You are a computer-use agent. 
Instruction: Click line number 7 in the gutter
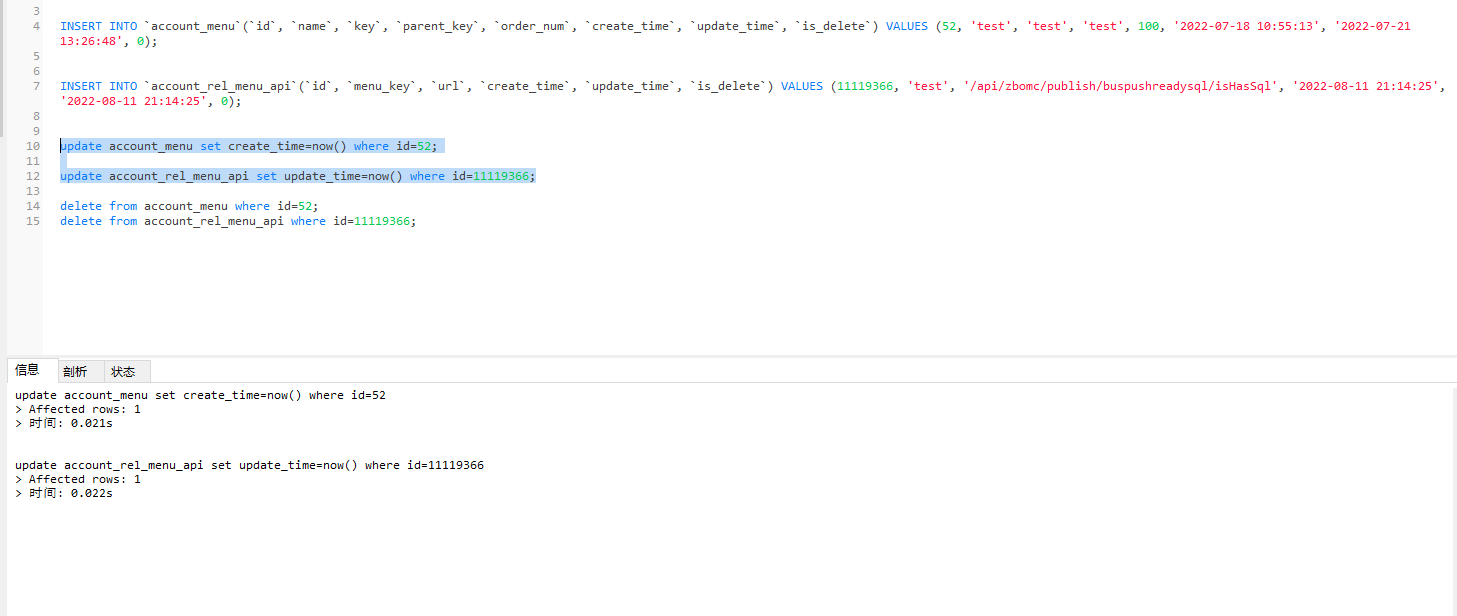tap(36, 86)
